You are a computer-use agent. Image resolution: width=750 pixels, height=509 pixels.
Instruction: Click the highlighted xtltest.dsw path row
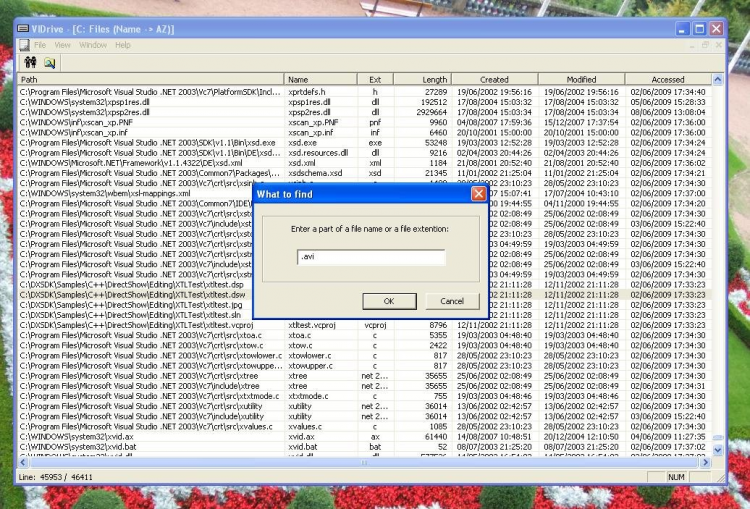(x=132, y=295)
